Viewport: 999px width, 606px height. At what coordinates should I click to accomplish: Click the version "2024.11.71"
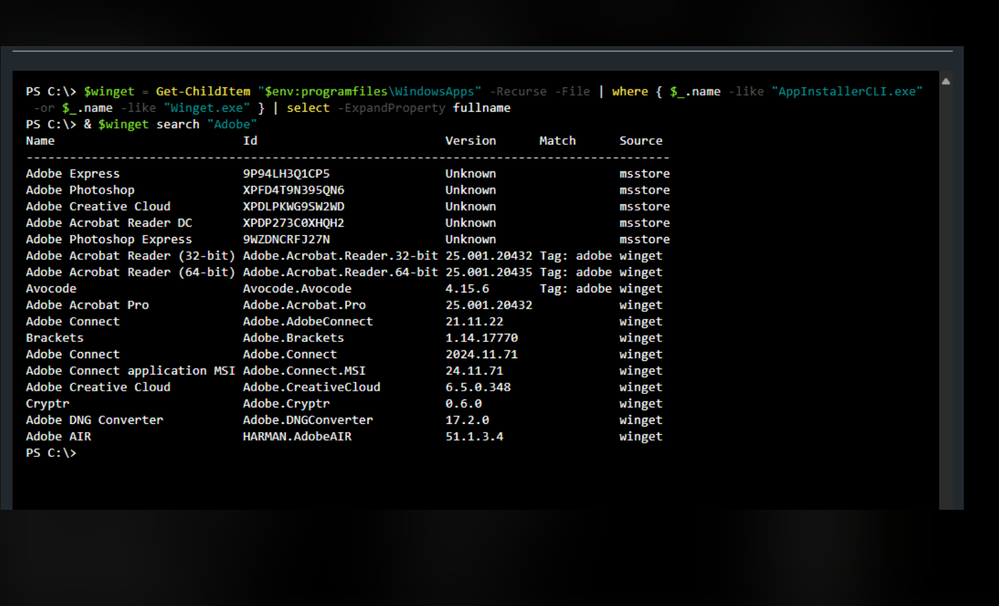tap(482, 354)
